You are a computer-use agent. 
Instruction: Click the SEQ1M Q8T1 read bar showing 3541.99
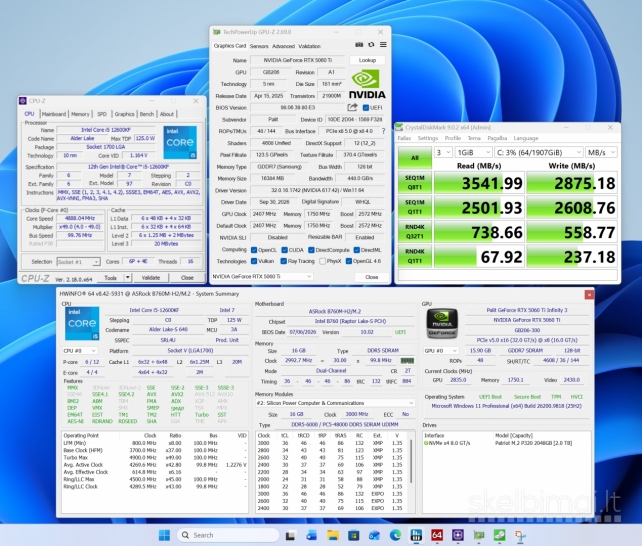(x=479, y=183)
